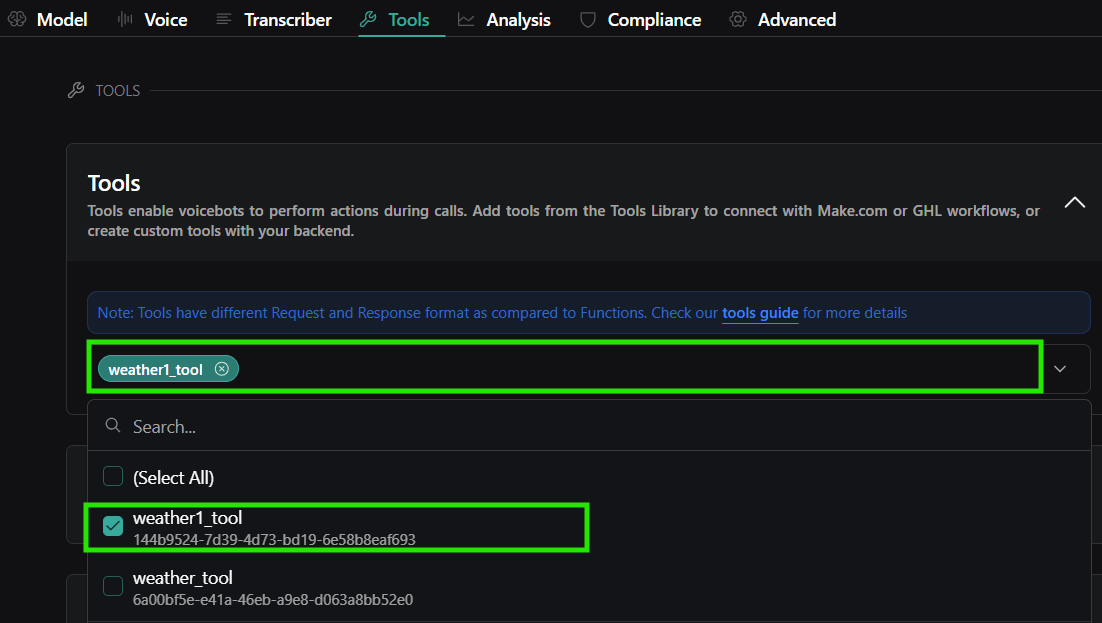This screenshot has height=623, width=1102.
Task: Click the magnifier search icon
Action: point(112,425)
